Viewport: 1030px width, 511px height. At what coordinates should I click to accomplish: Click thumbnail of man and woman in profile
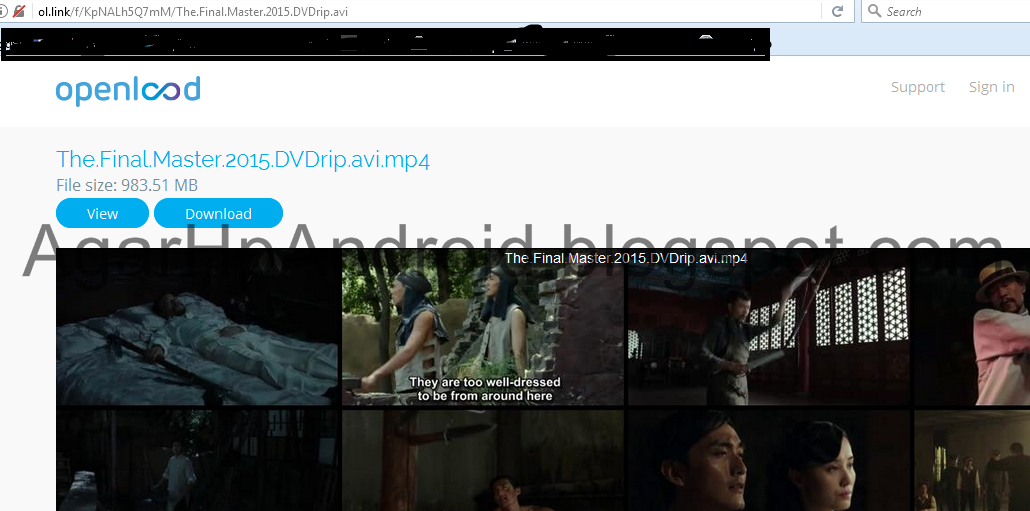pyautogui.click(x=769, y=460)
